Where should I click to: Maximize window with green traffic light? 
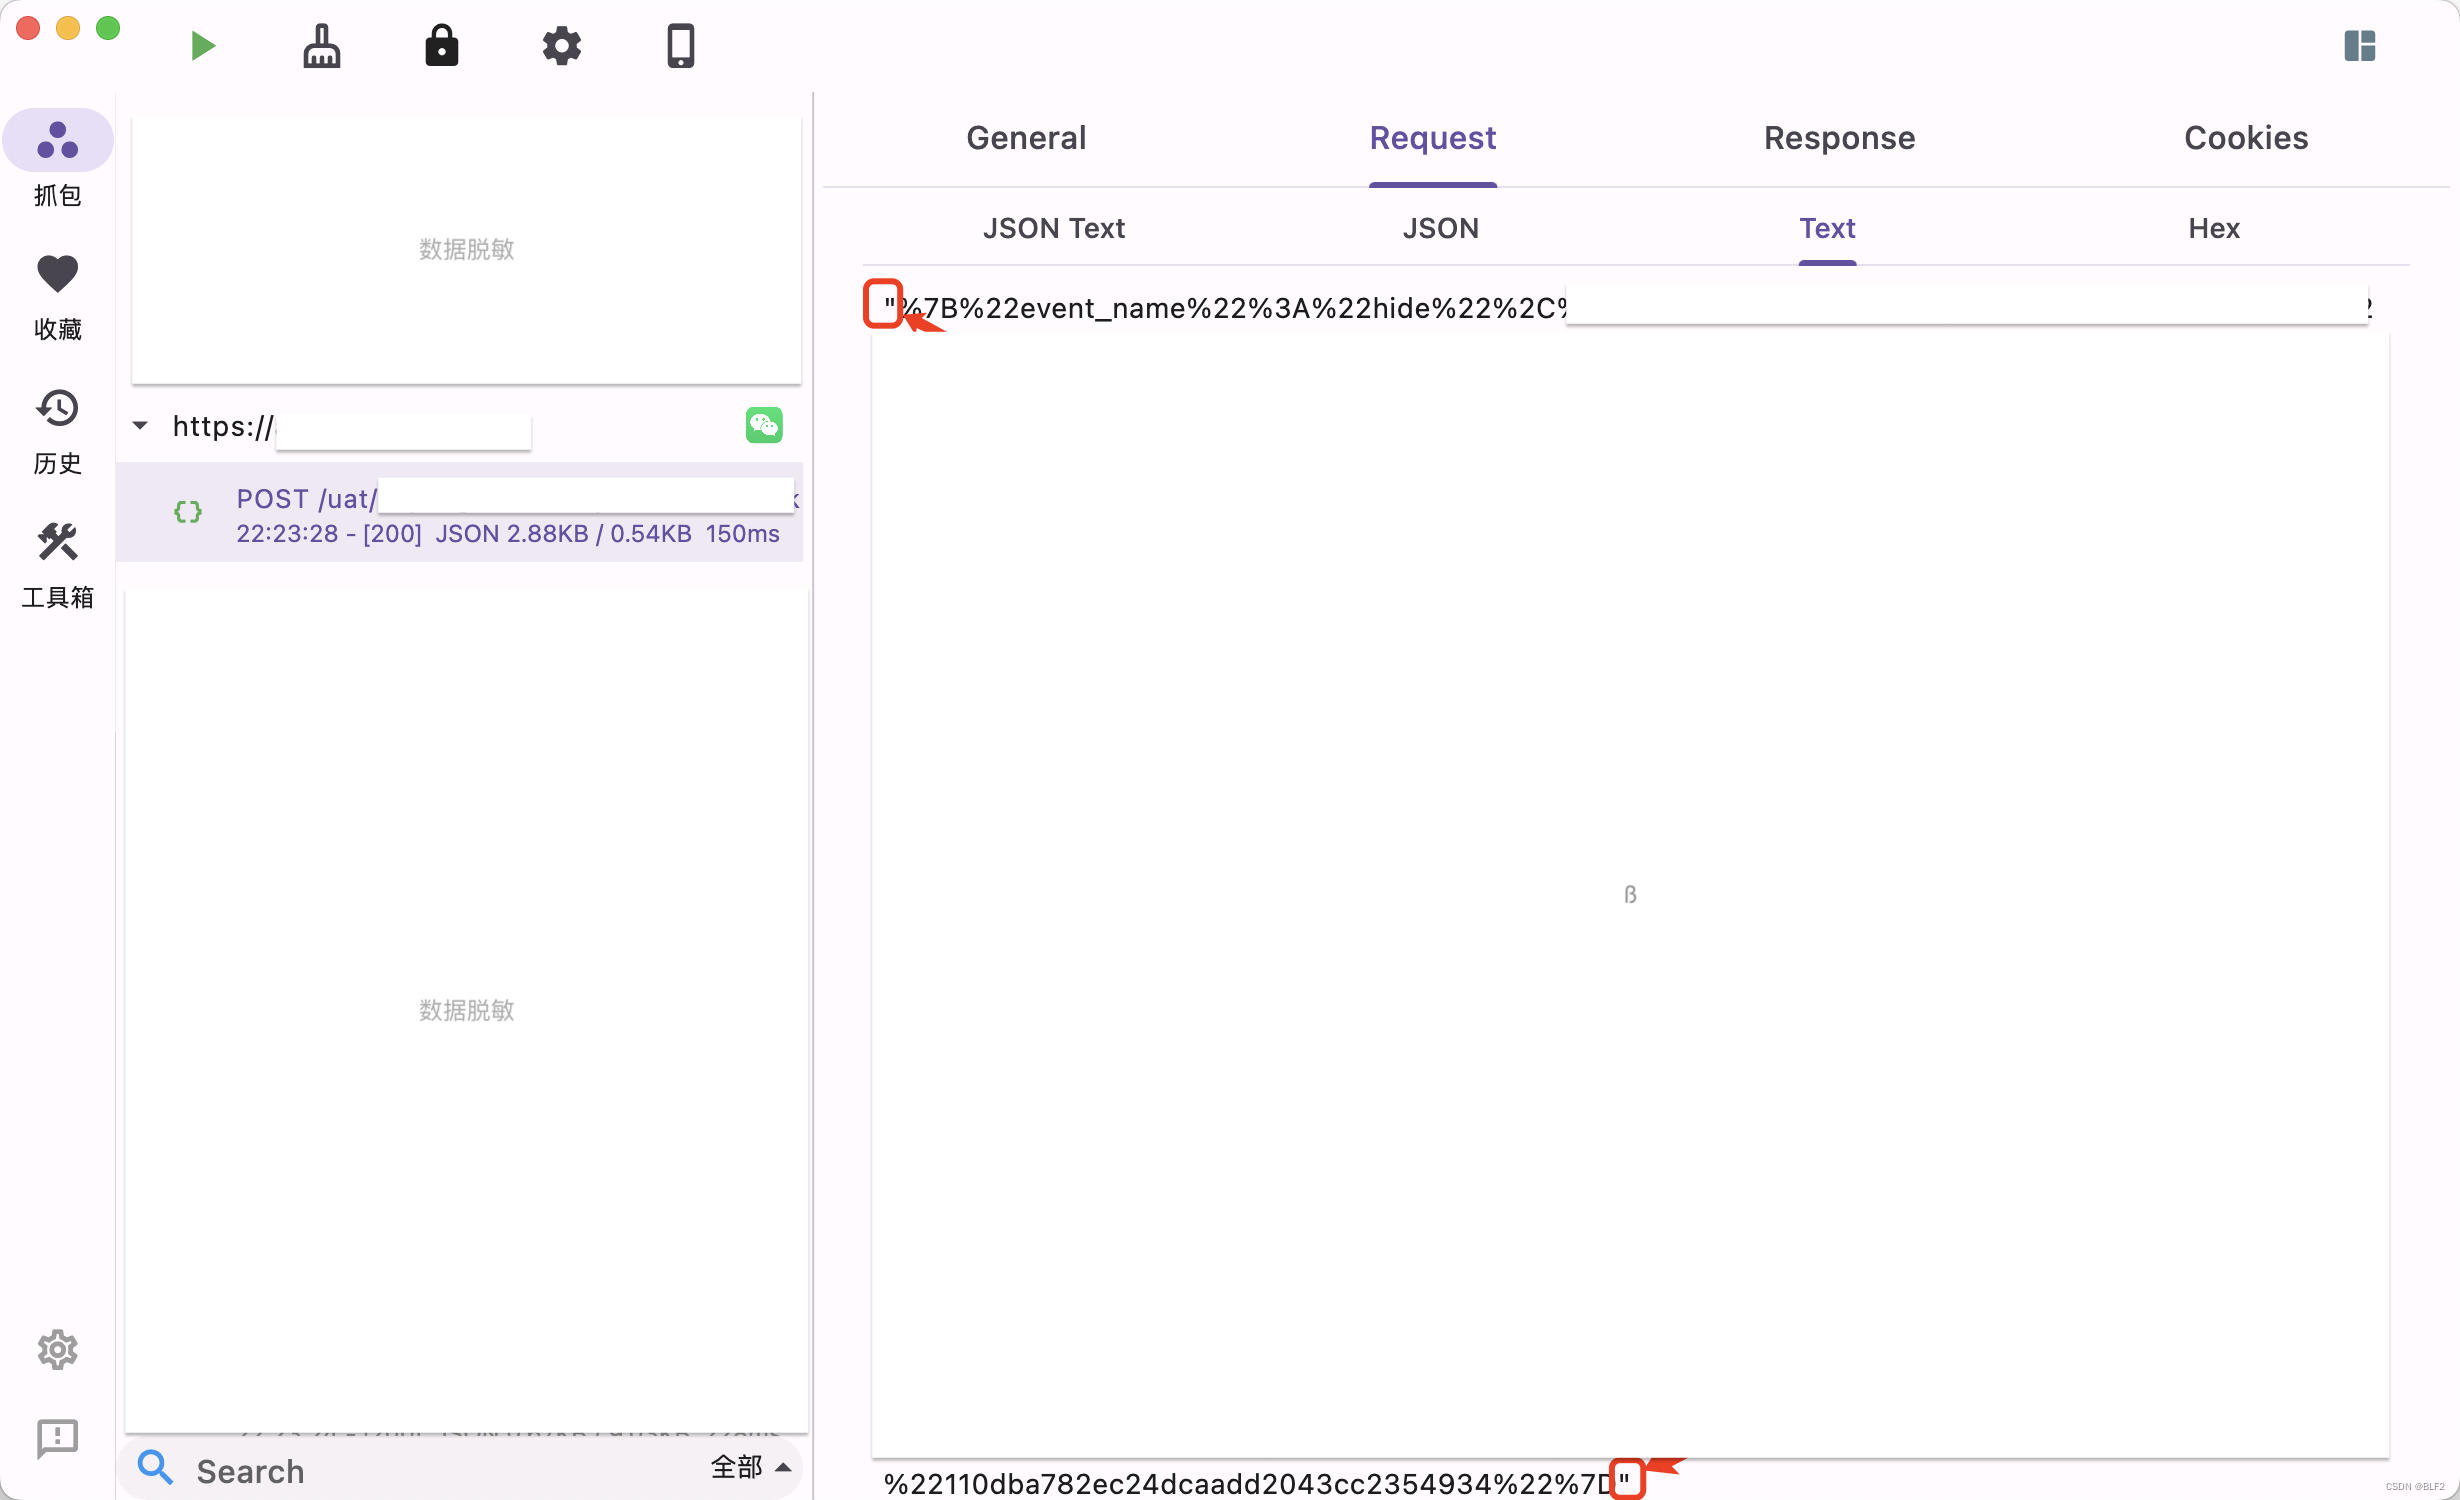click(108, 29)
